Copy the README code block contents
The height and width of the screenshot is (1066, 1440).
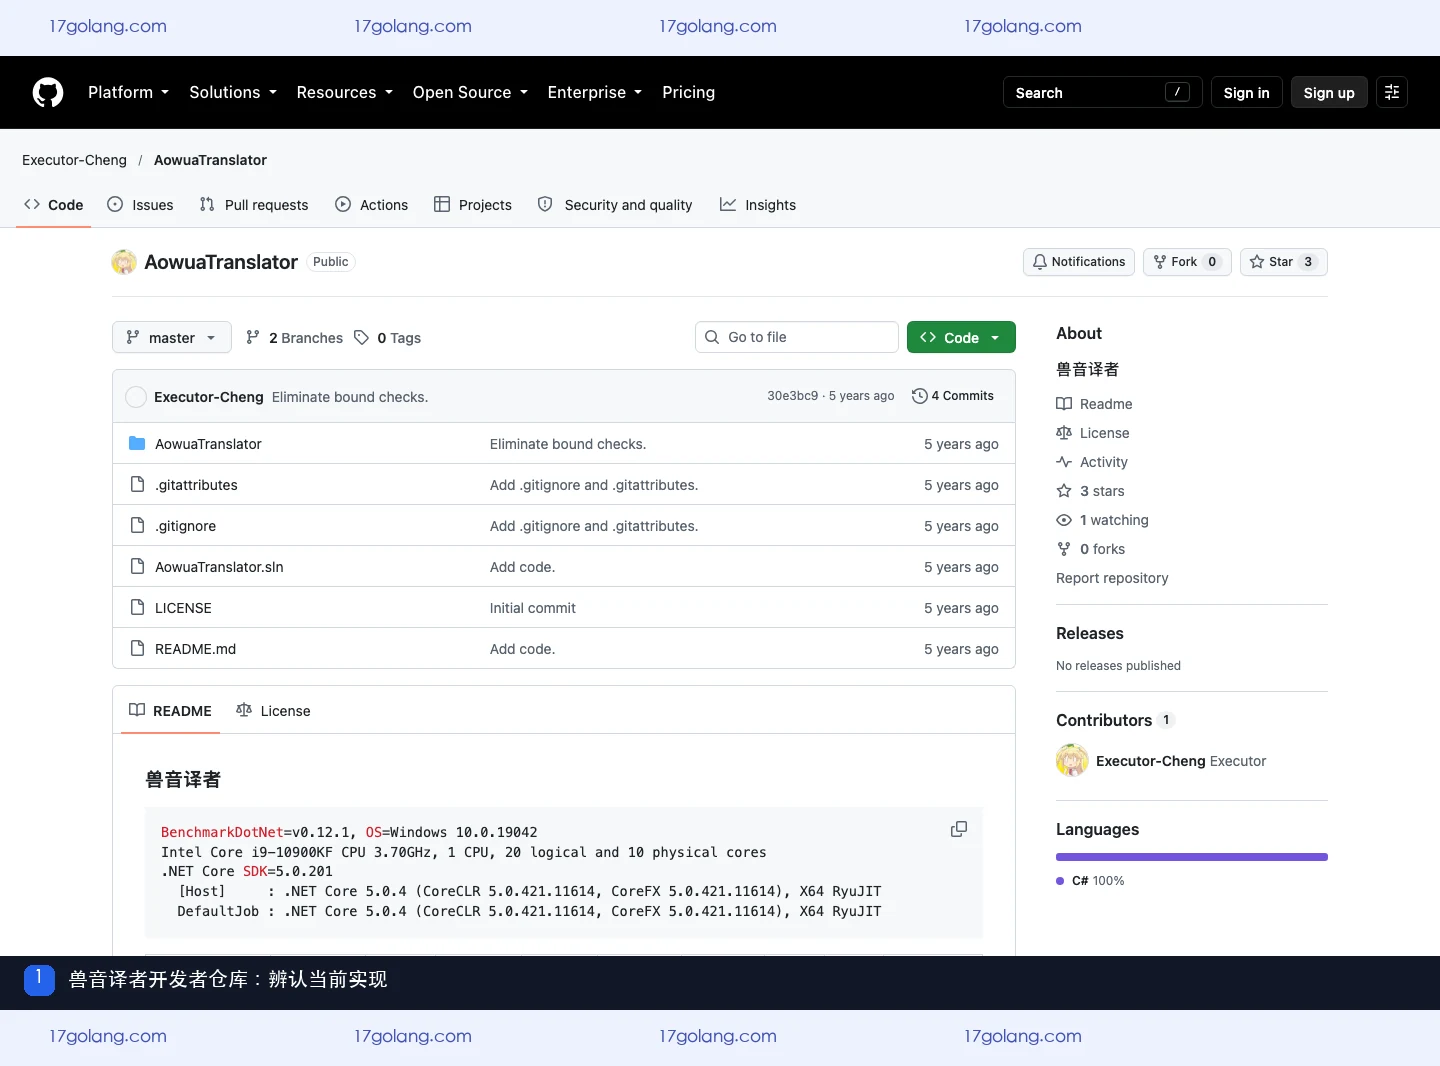[958, 829]
